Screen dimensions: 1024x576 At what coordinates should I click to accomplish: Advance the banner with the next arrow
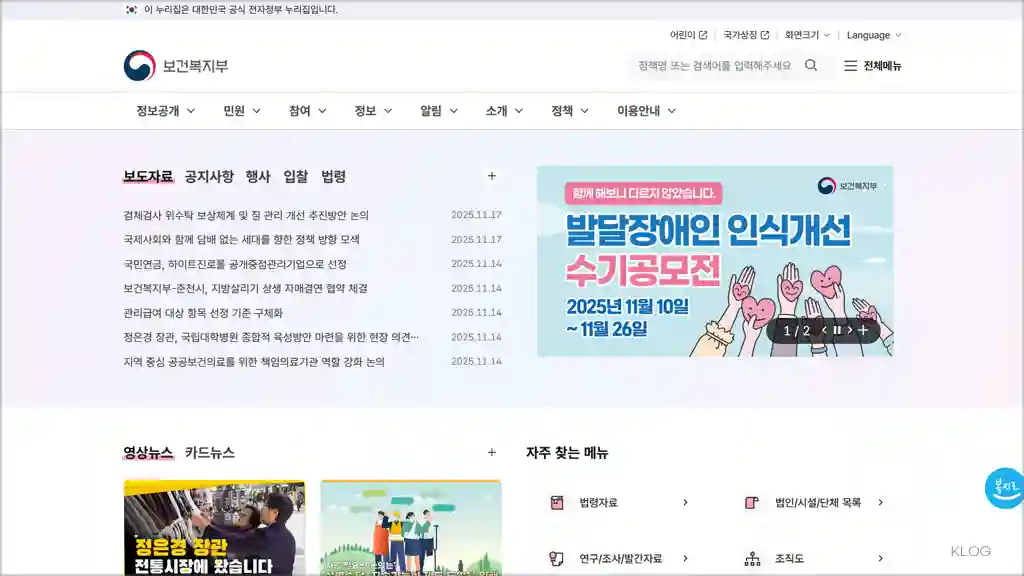click(850, 330)
